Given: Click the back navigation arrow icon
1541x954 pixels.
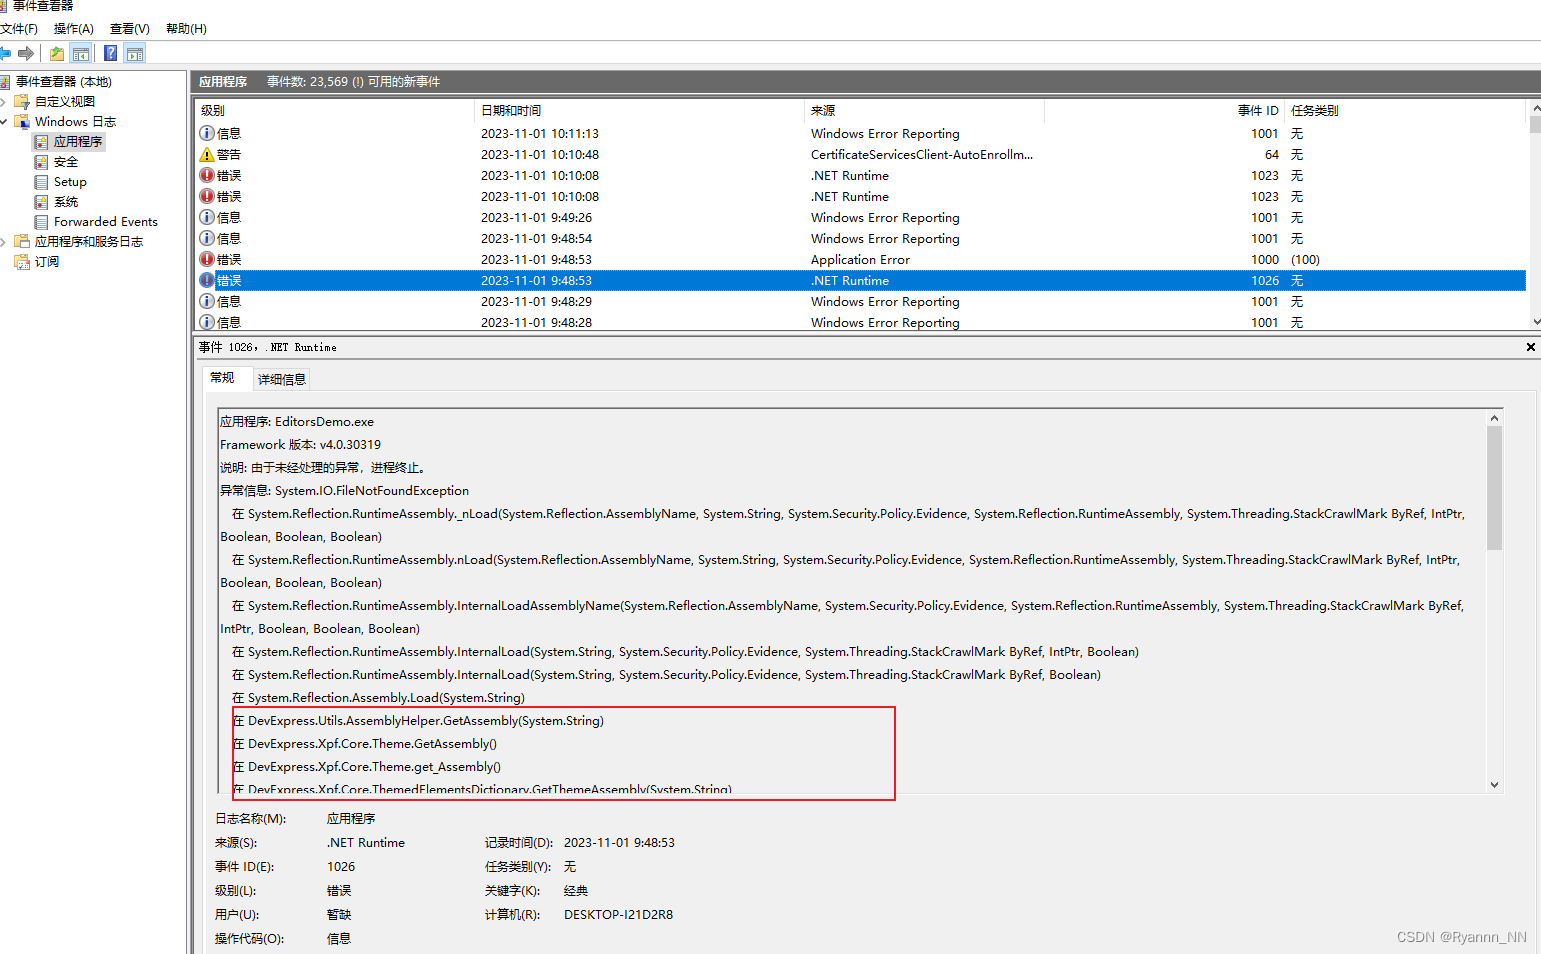Looking at the screenshot, I should (x=9, y=53).
